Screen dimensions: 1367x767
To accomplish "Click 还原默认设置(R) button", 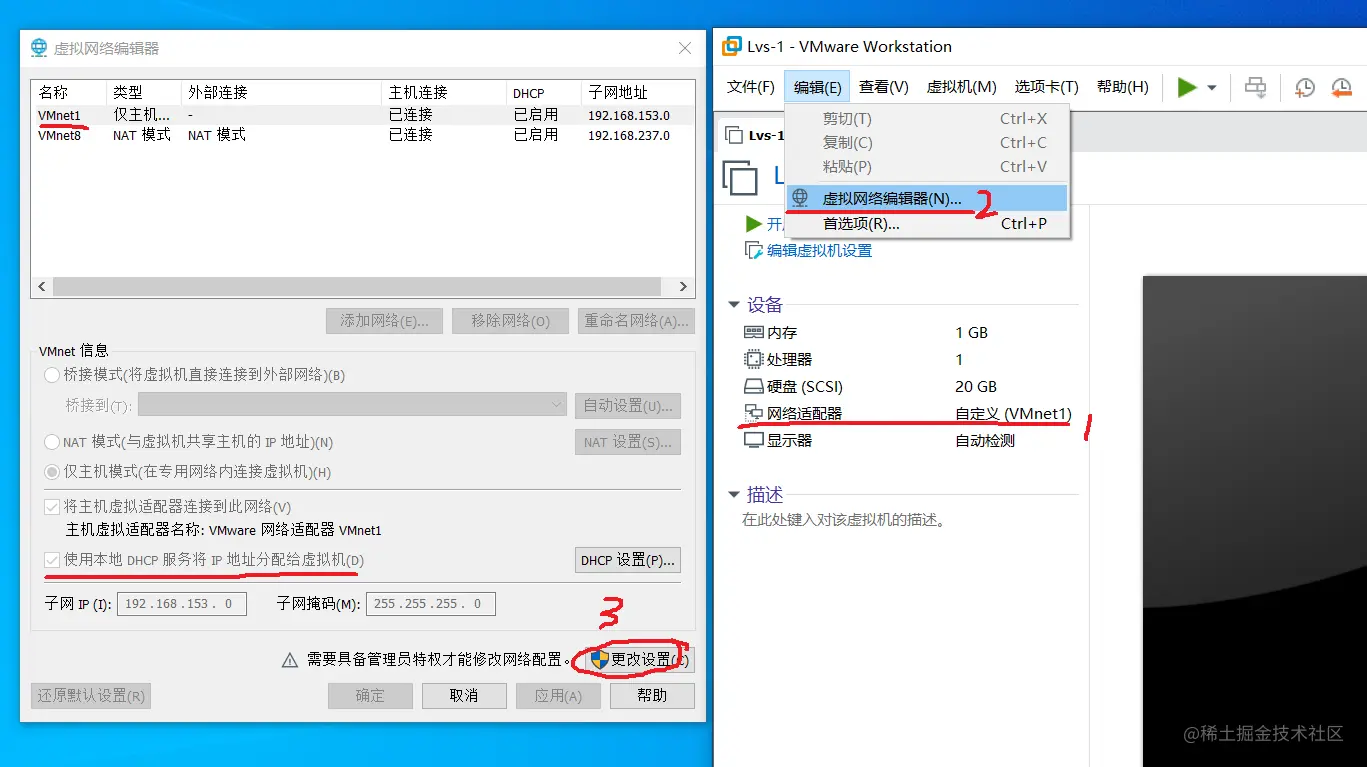I will click(x=91, y=695).
